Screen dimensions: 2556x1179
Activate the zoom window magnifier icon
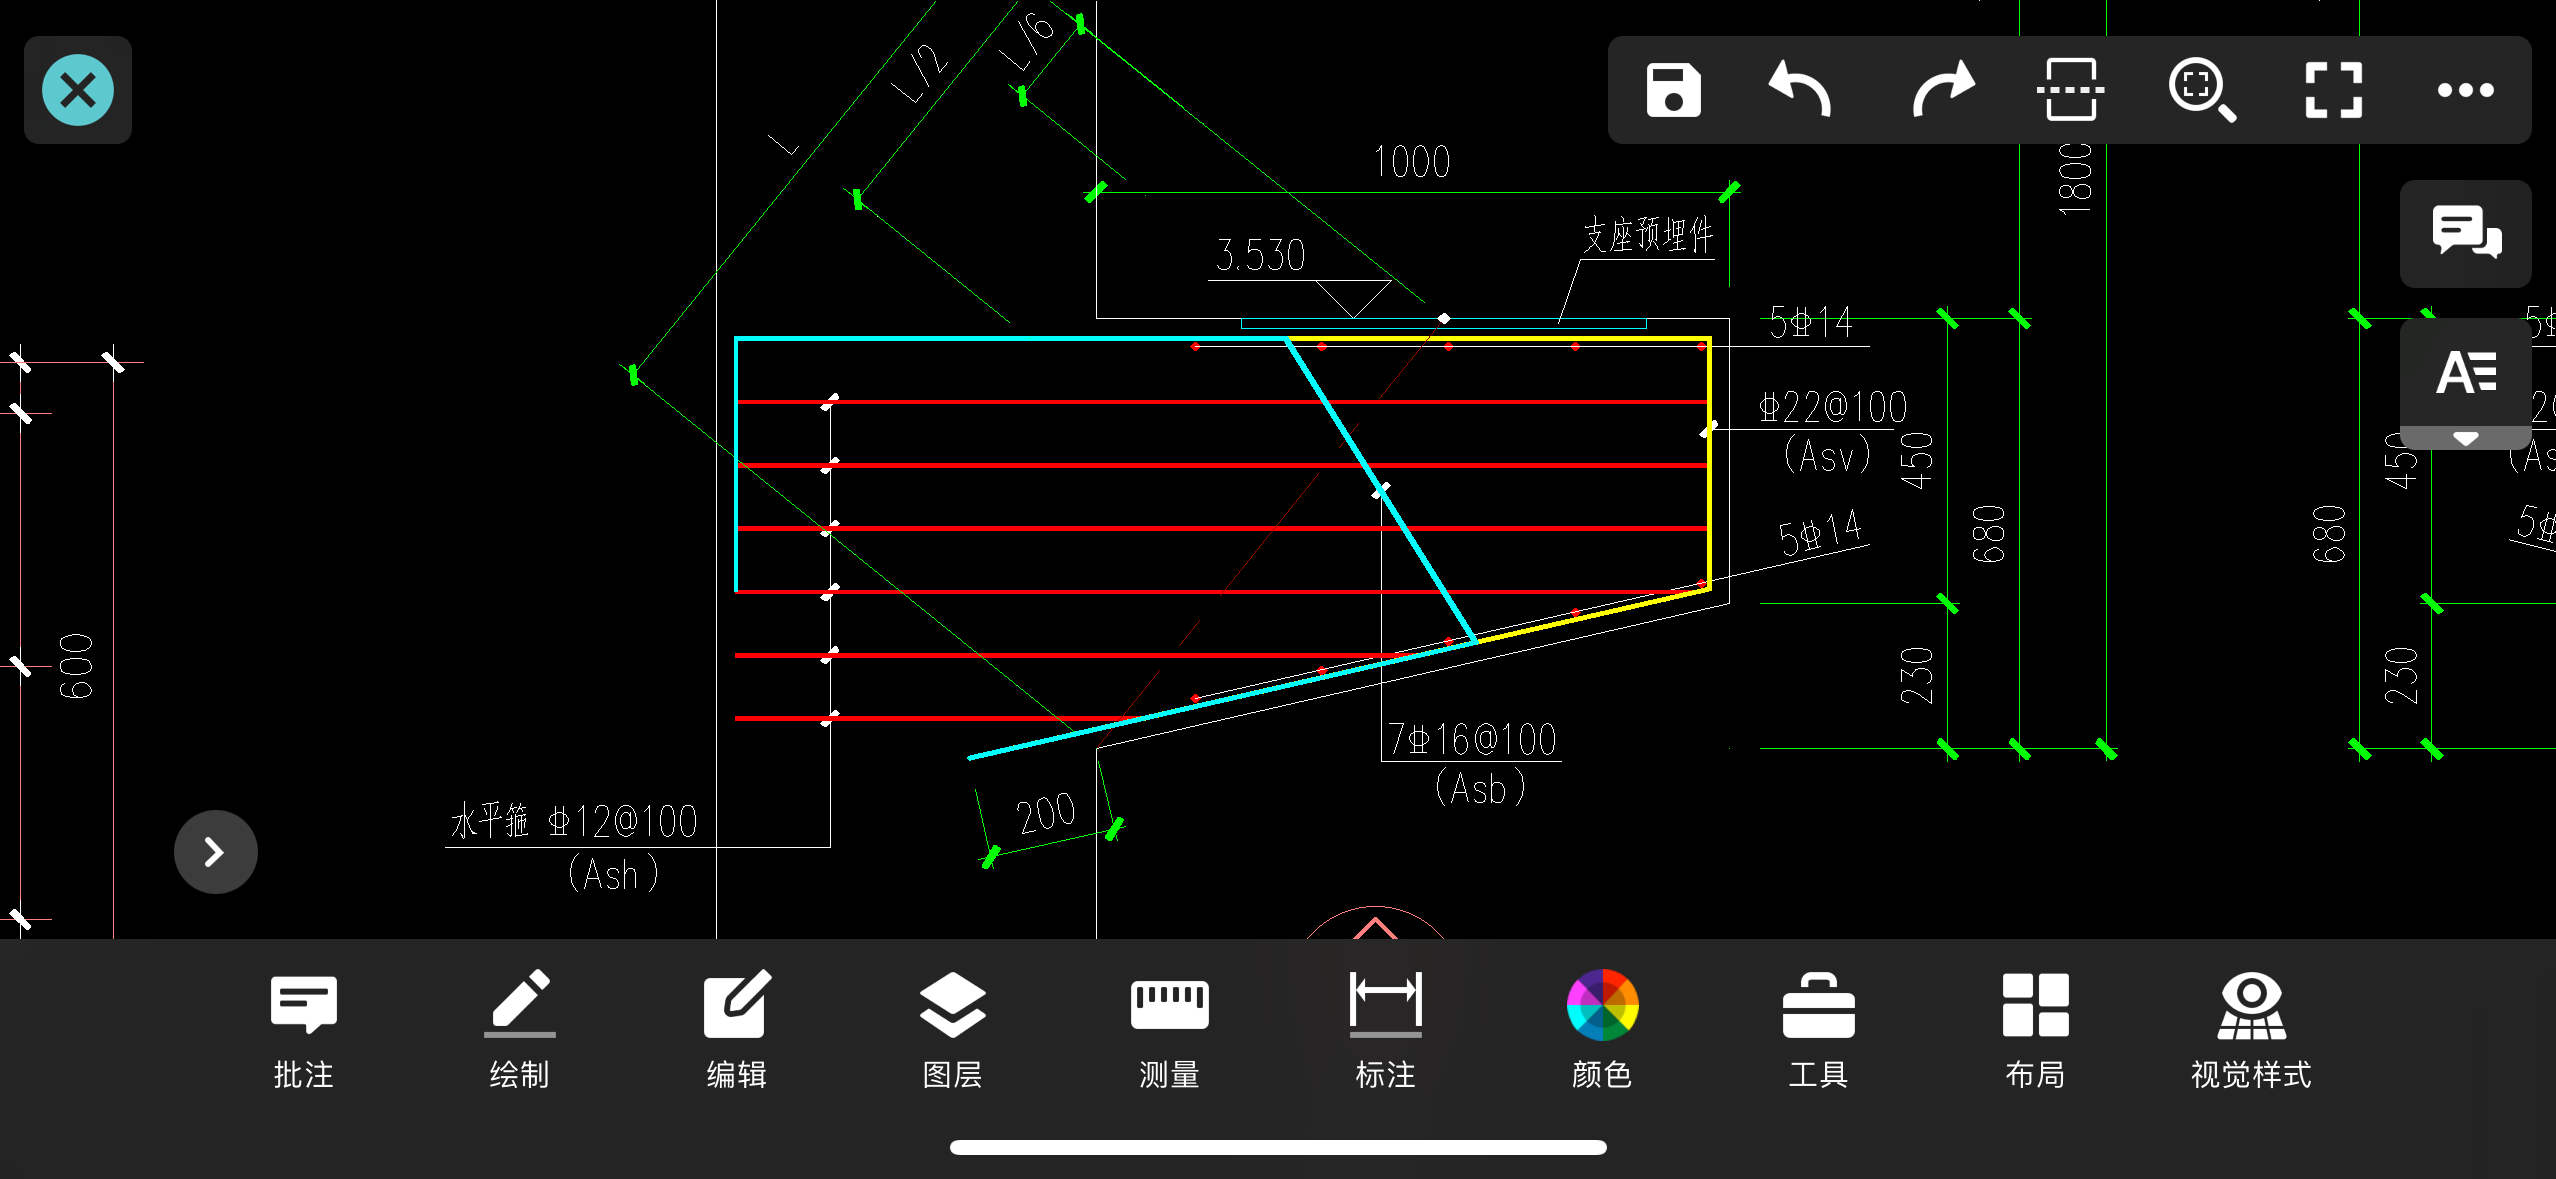pos(2202,90)
